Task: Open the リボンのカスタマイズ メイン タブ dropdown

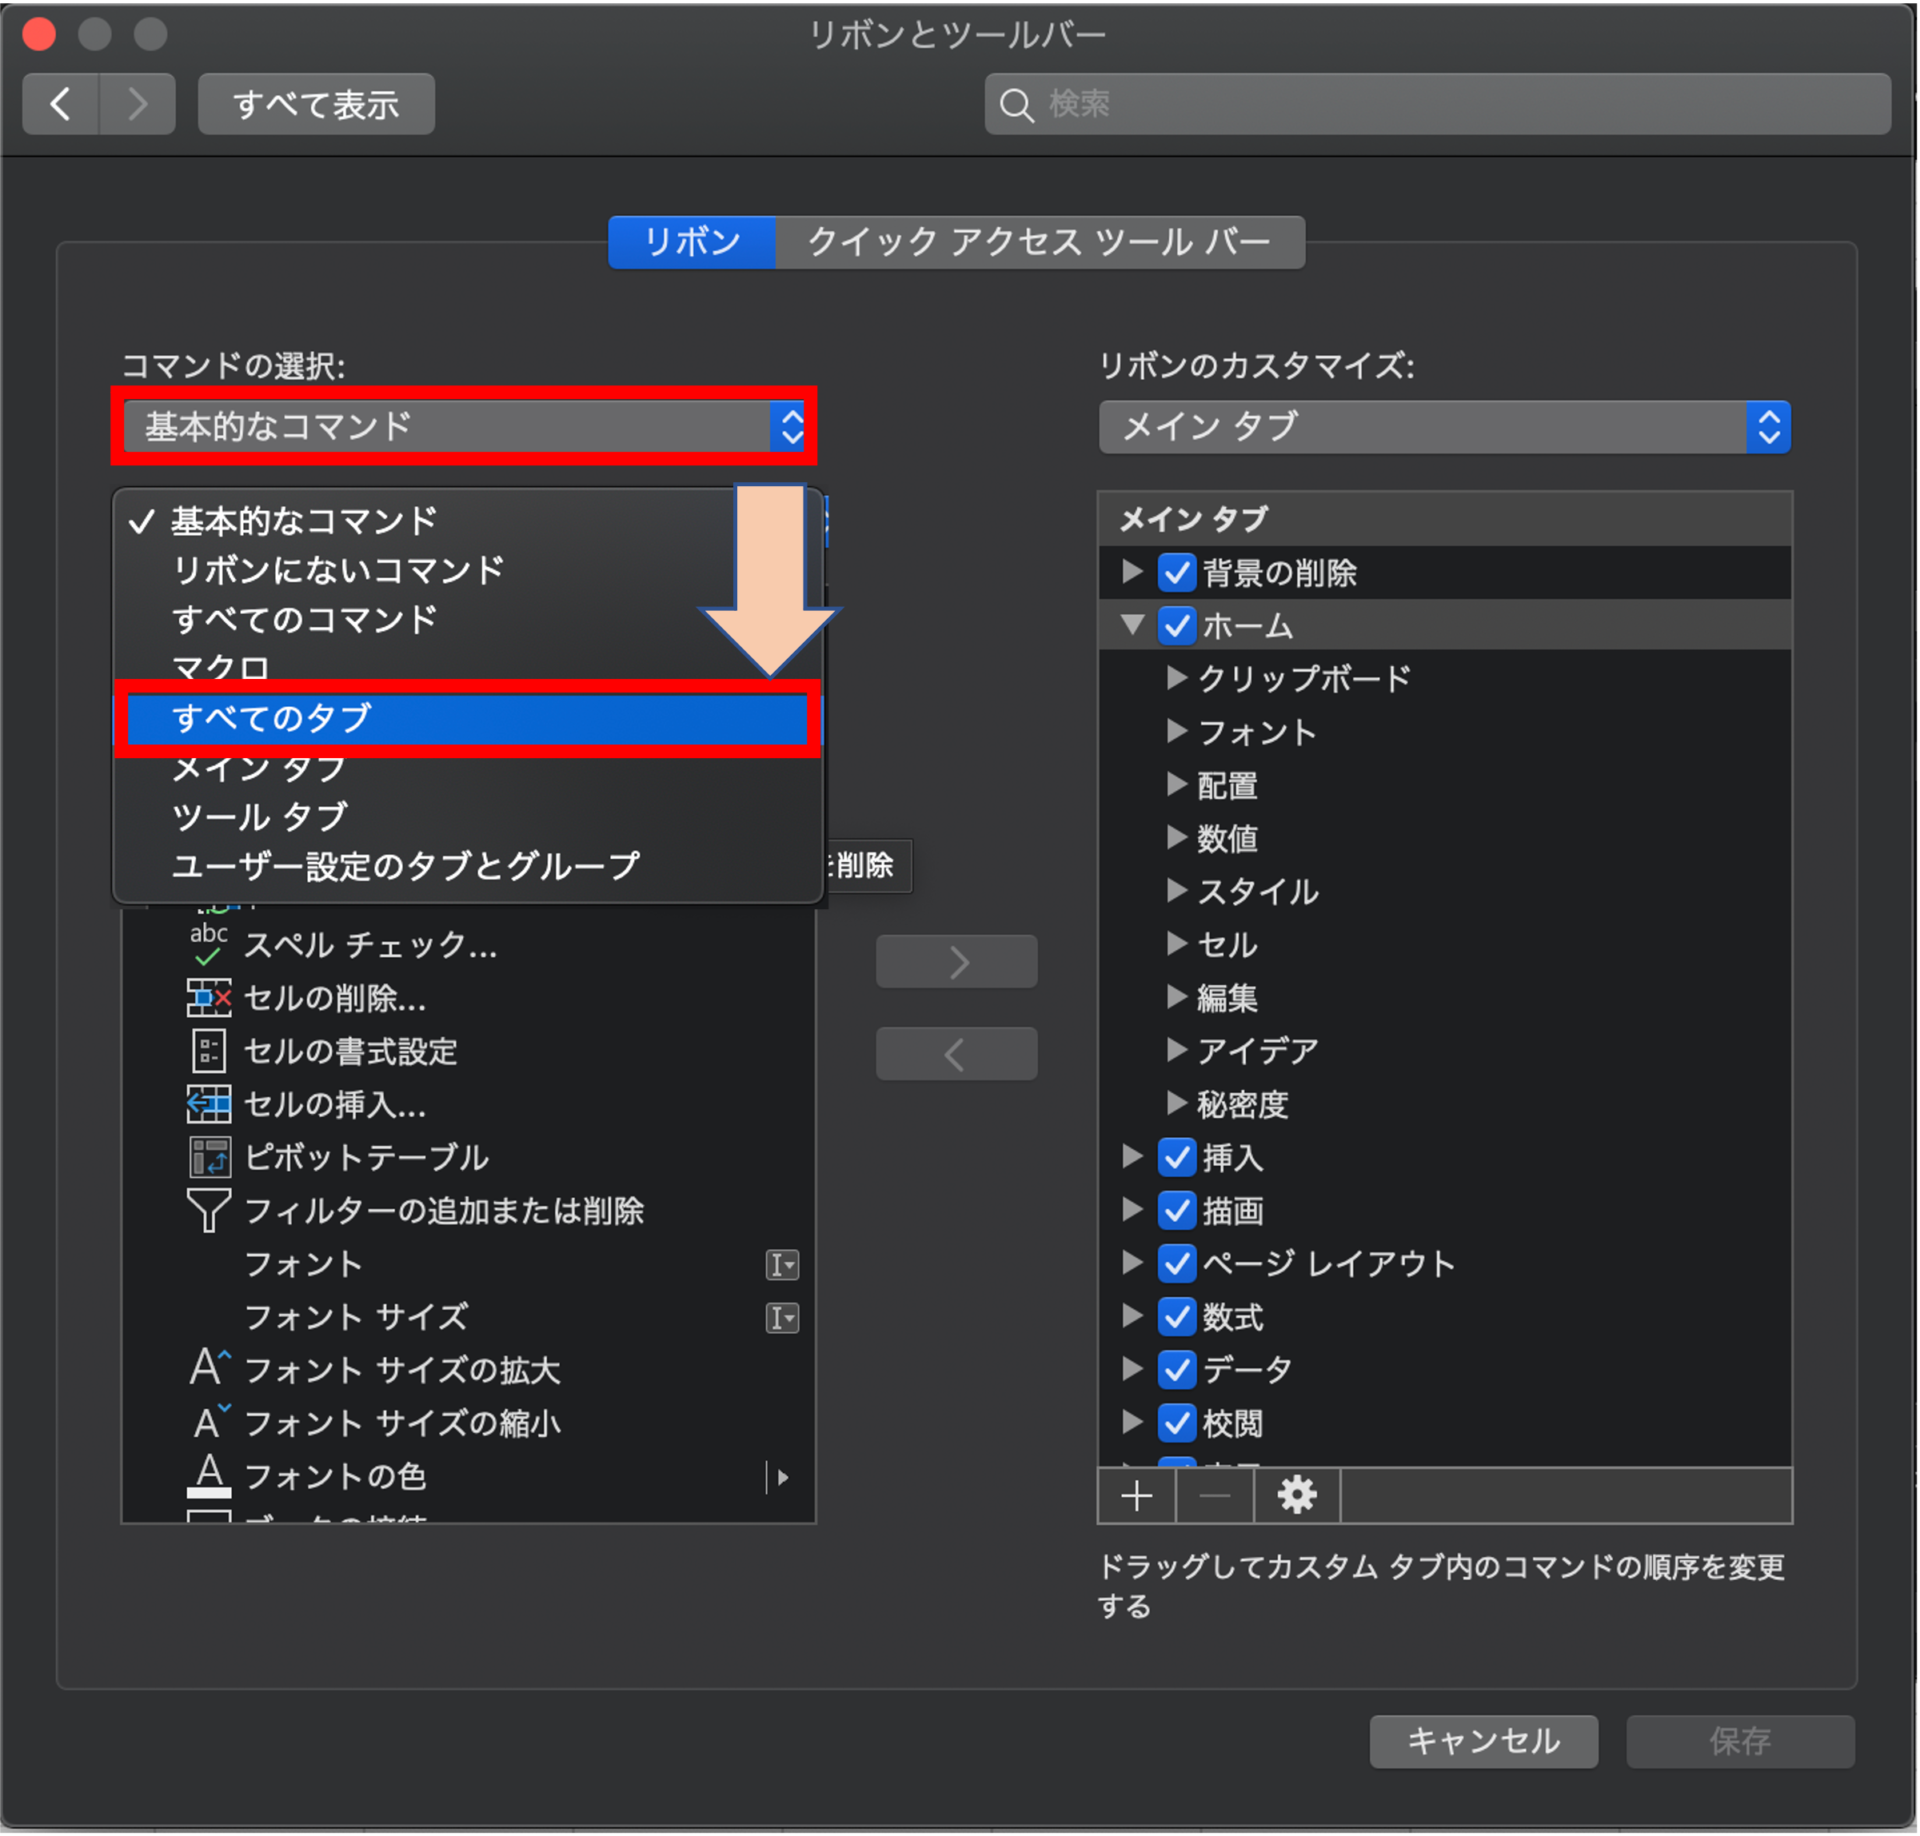Action: click(1444, 427)
